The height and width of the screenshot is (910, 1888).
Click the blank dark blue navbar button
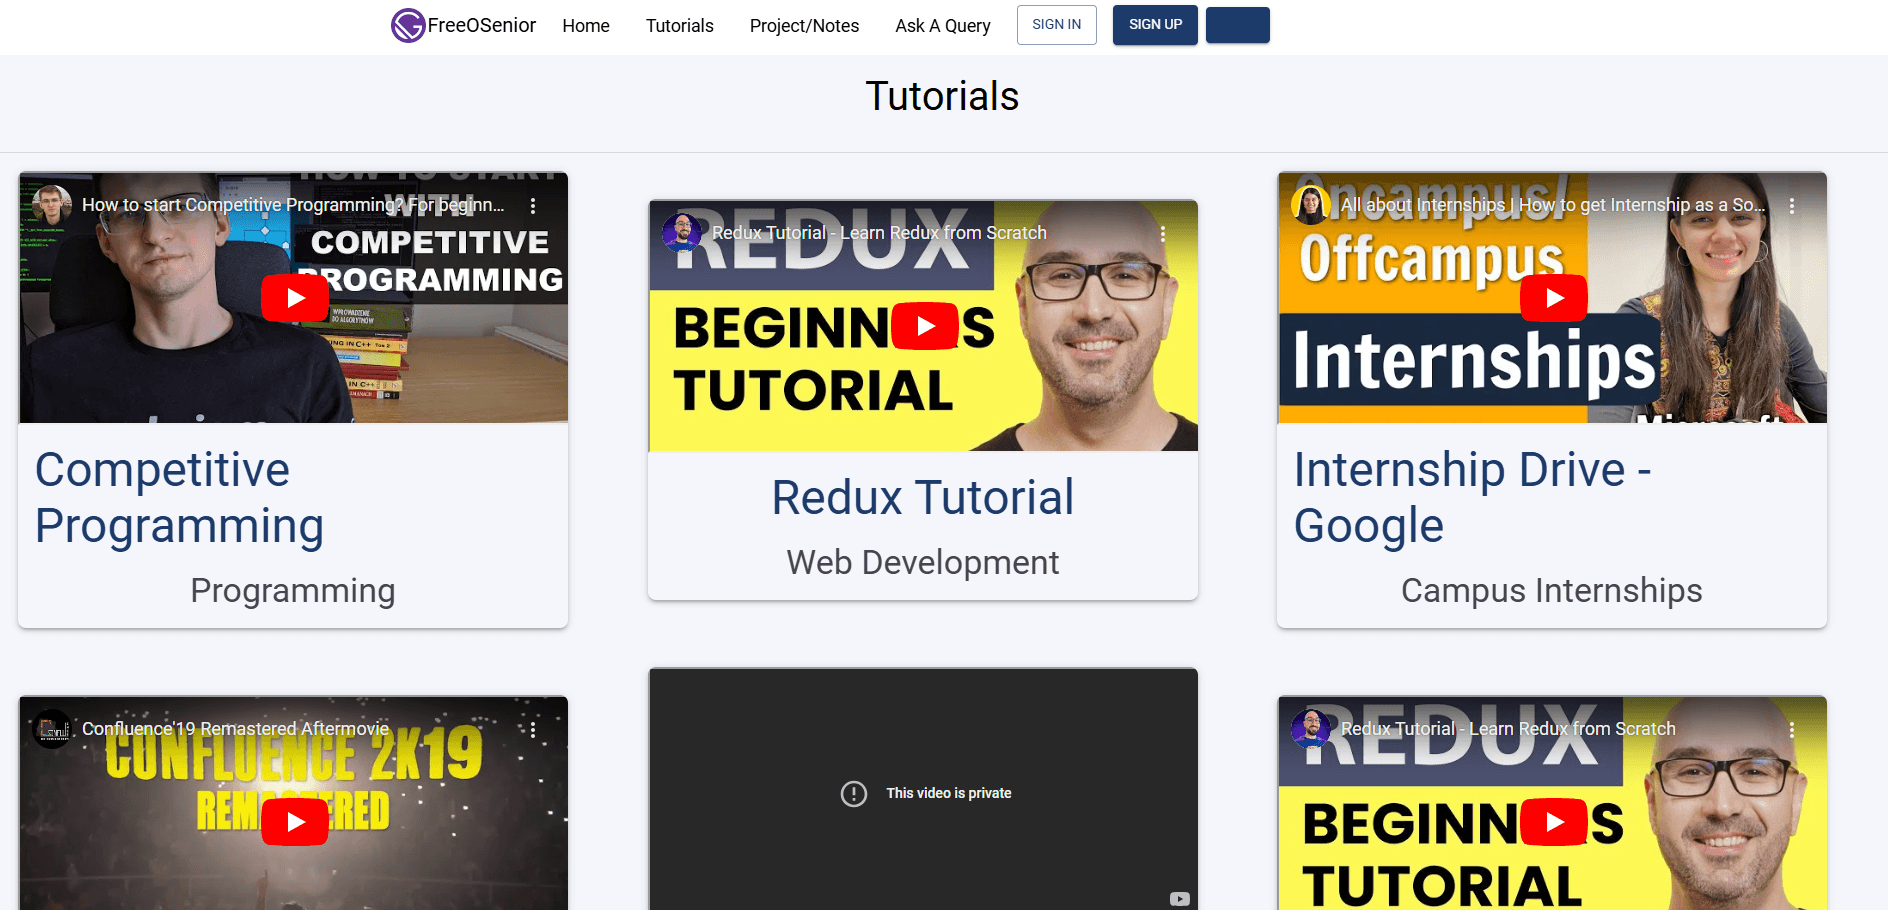(1237, 25)
